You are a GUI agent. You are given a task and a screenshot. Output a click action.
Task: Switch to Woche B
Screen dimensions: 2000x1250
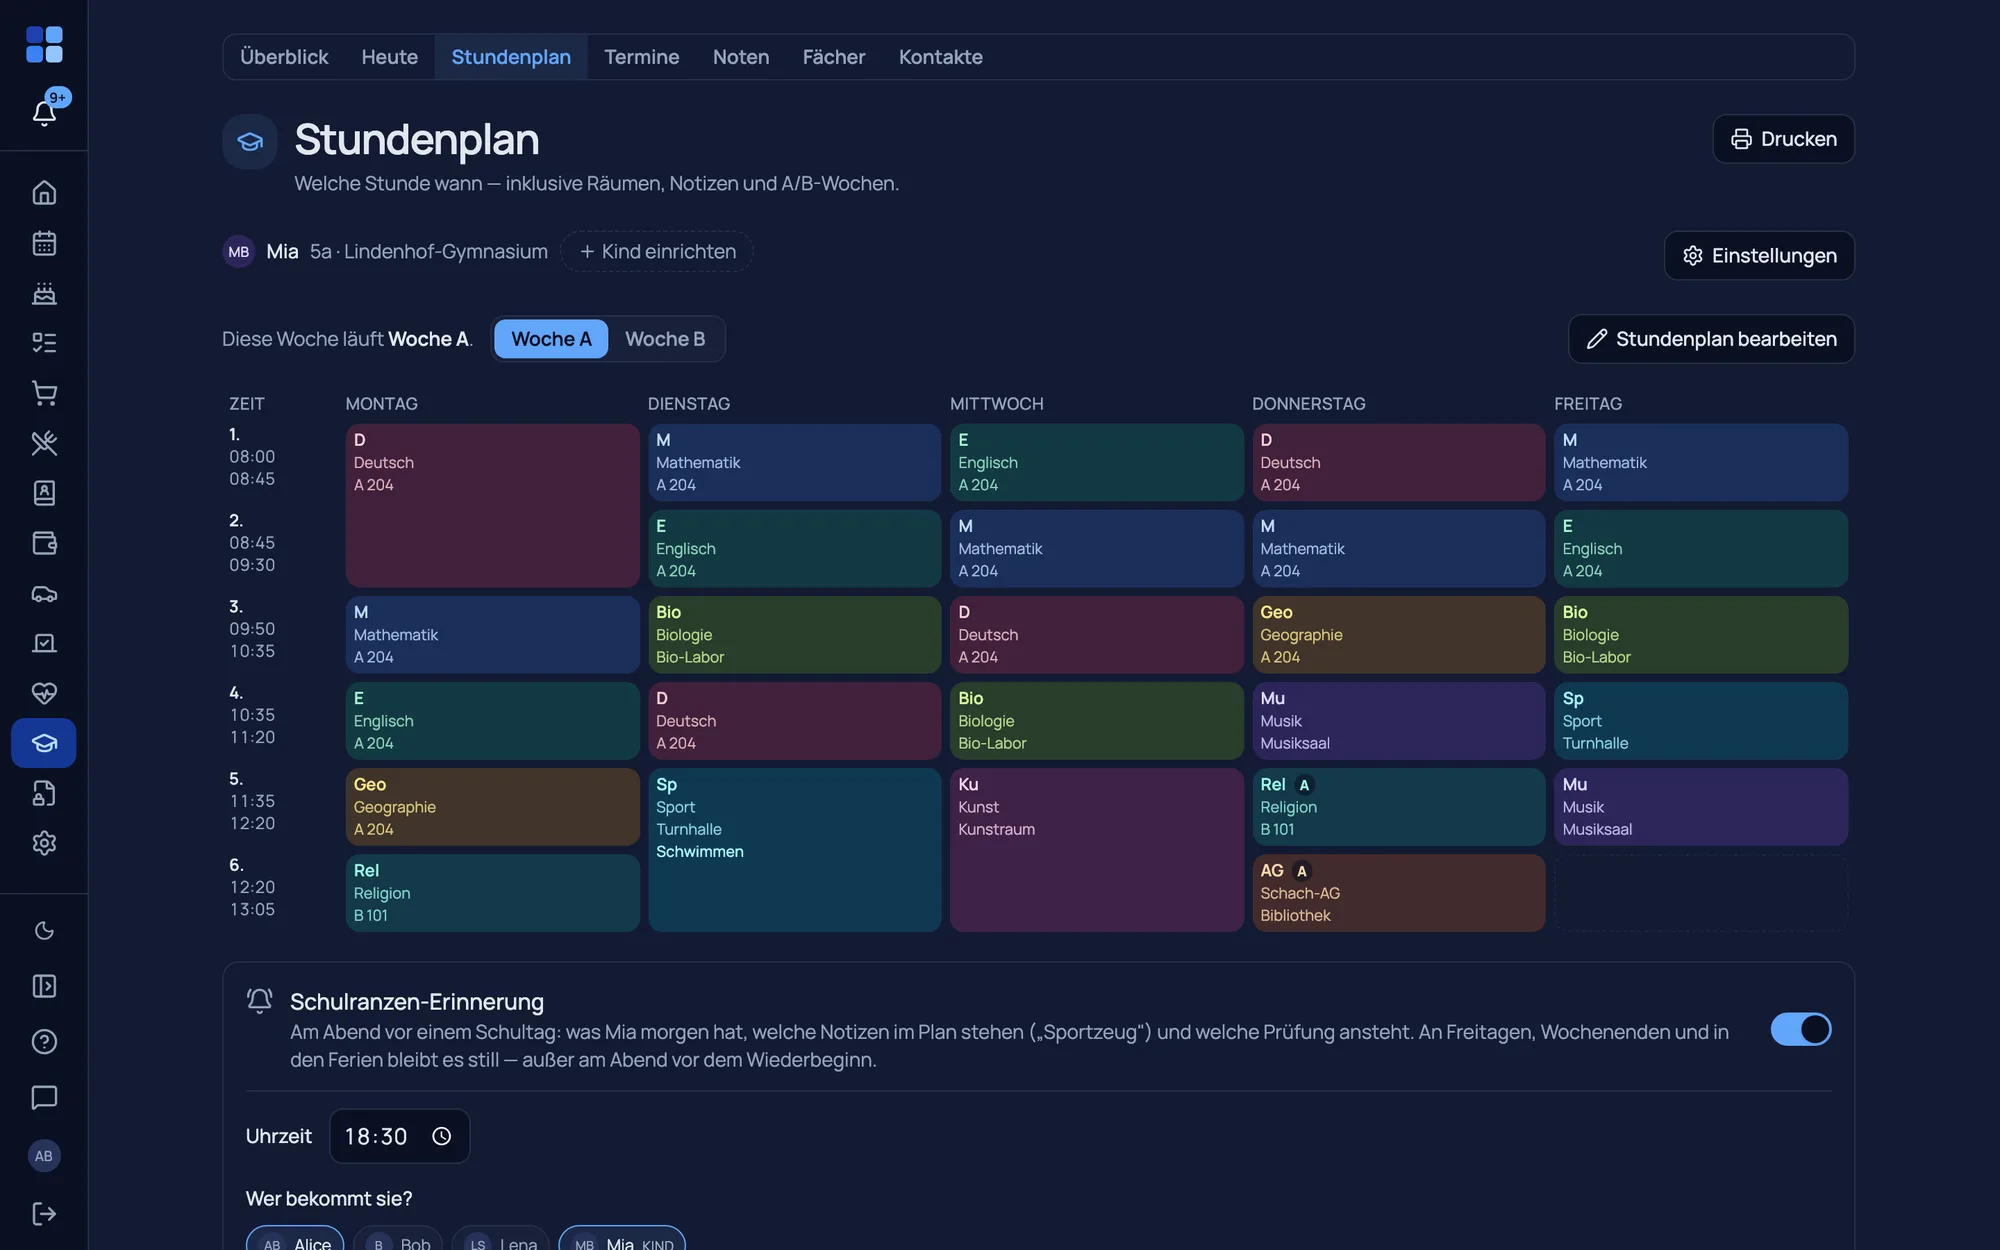coord(665,339)
